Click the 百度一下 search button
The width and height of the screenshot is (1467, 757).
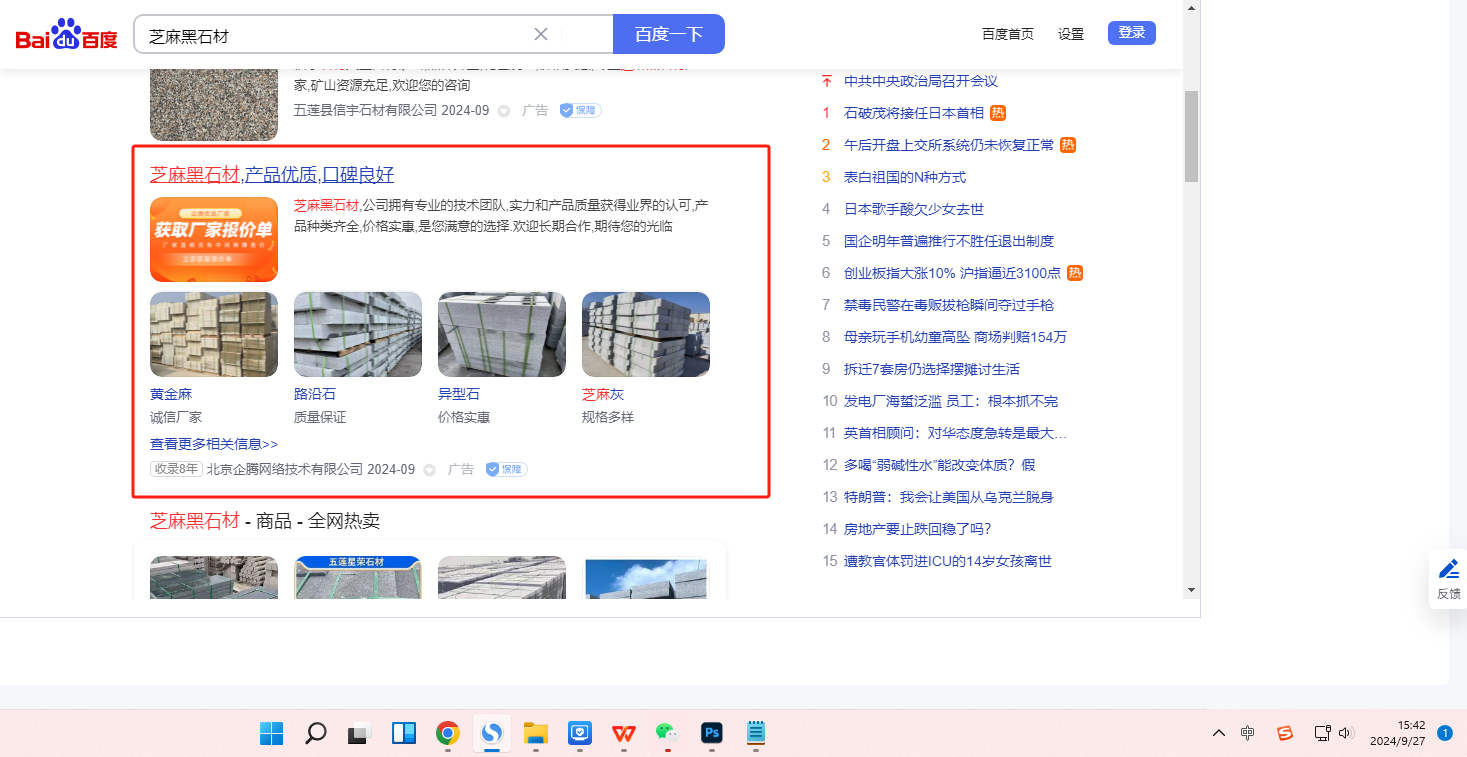click(x=669, y=34)
